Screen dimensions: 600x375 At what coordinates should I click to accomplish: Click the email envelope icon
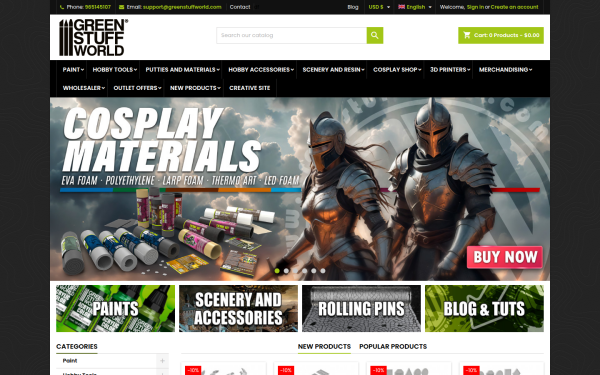(x=121, y=7)
